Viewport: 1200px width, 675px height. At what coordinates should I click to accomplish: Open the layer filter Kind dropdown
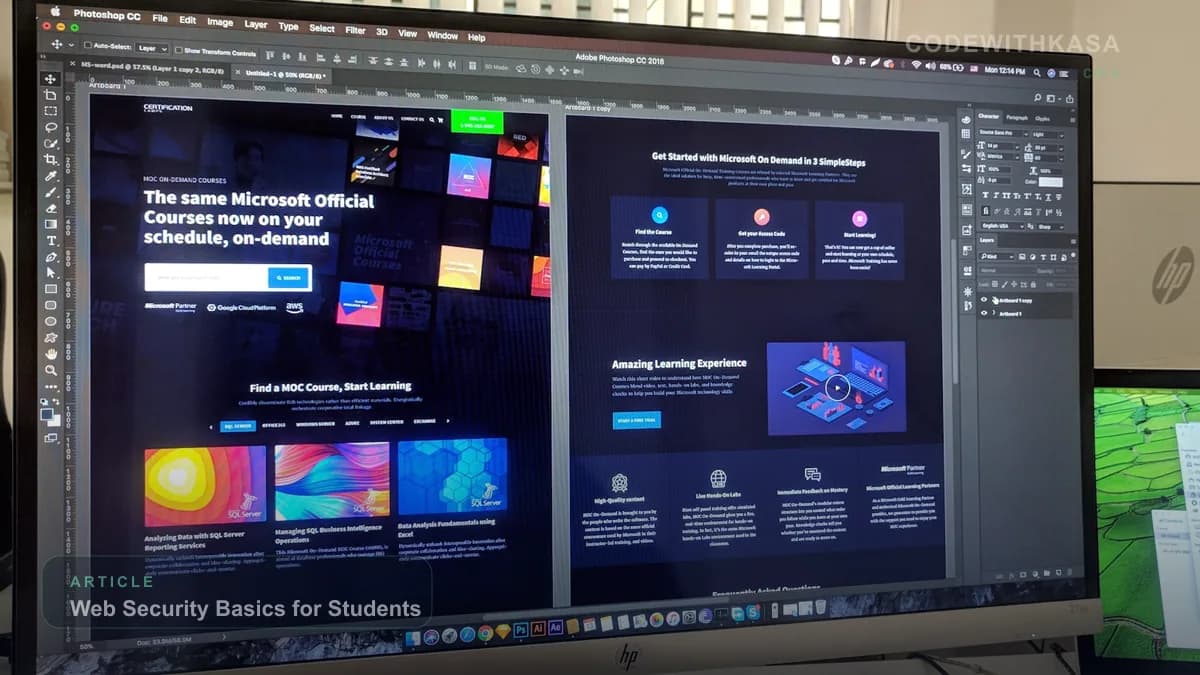click(x=997, y=256)
